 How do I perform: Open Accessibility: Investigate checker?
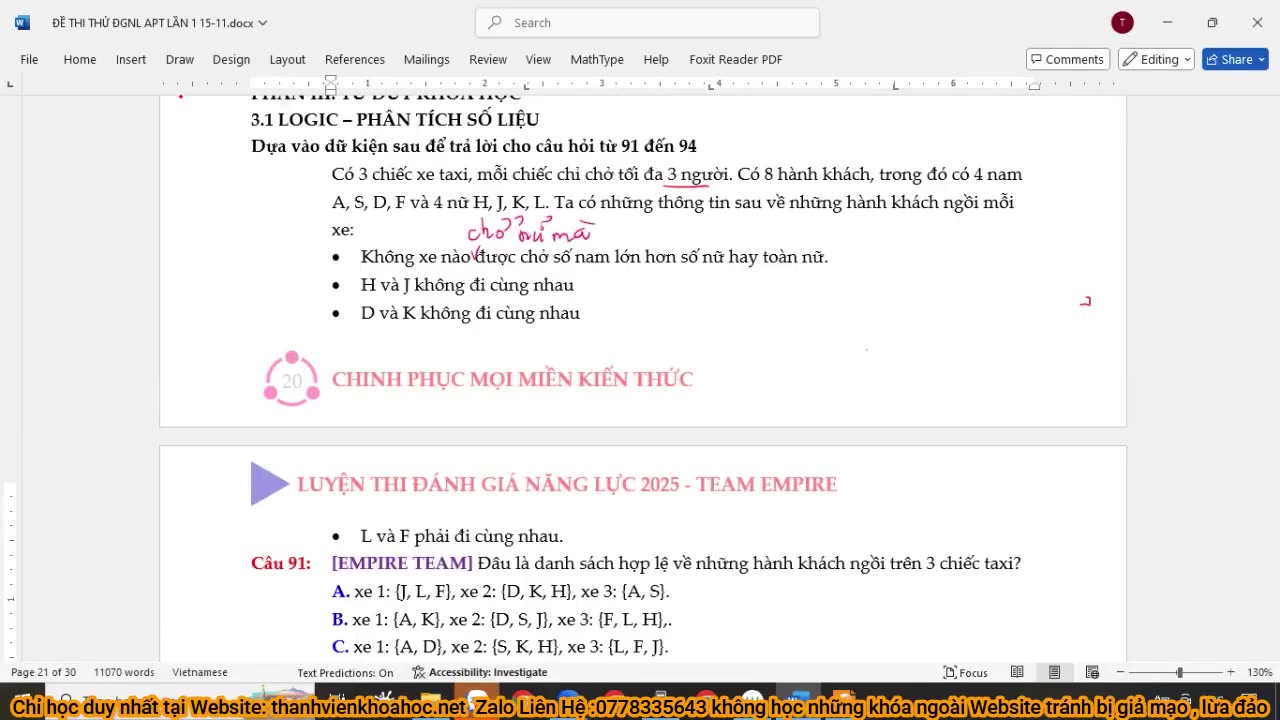[480, 672]
